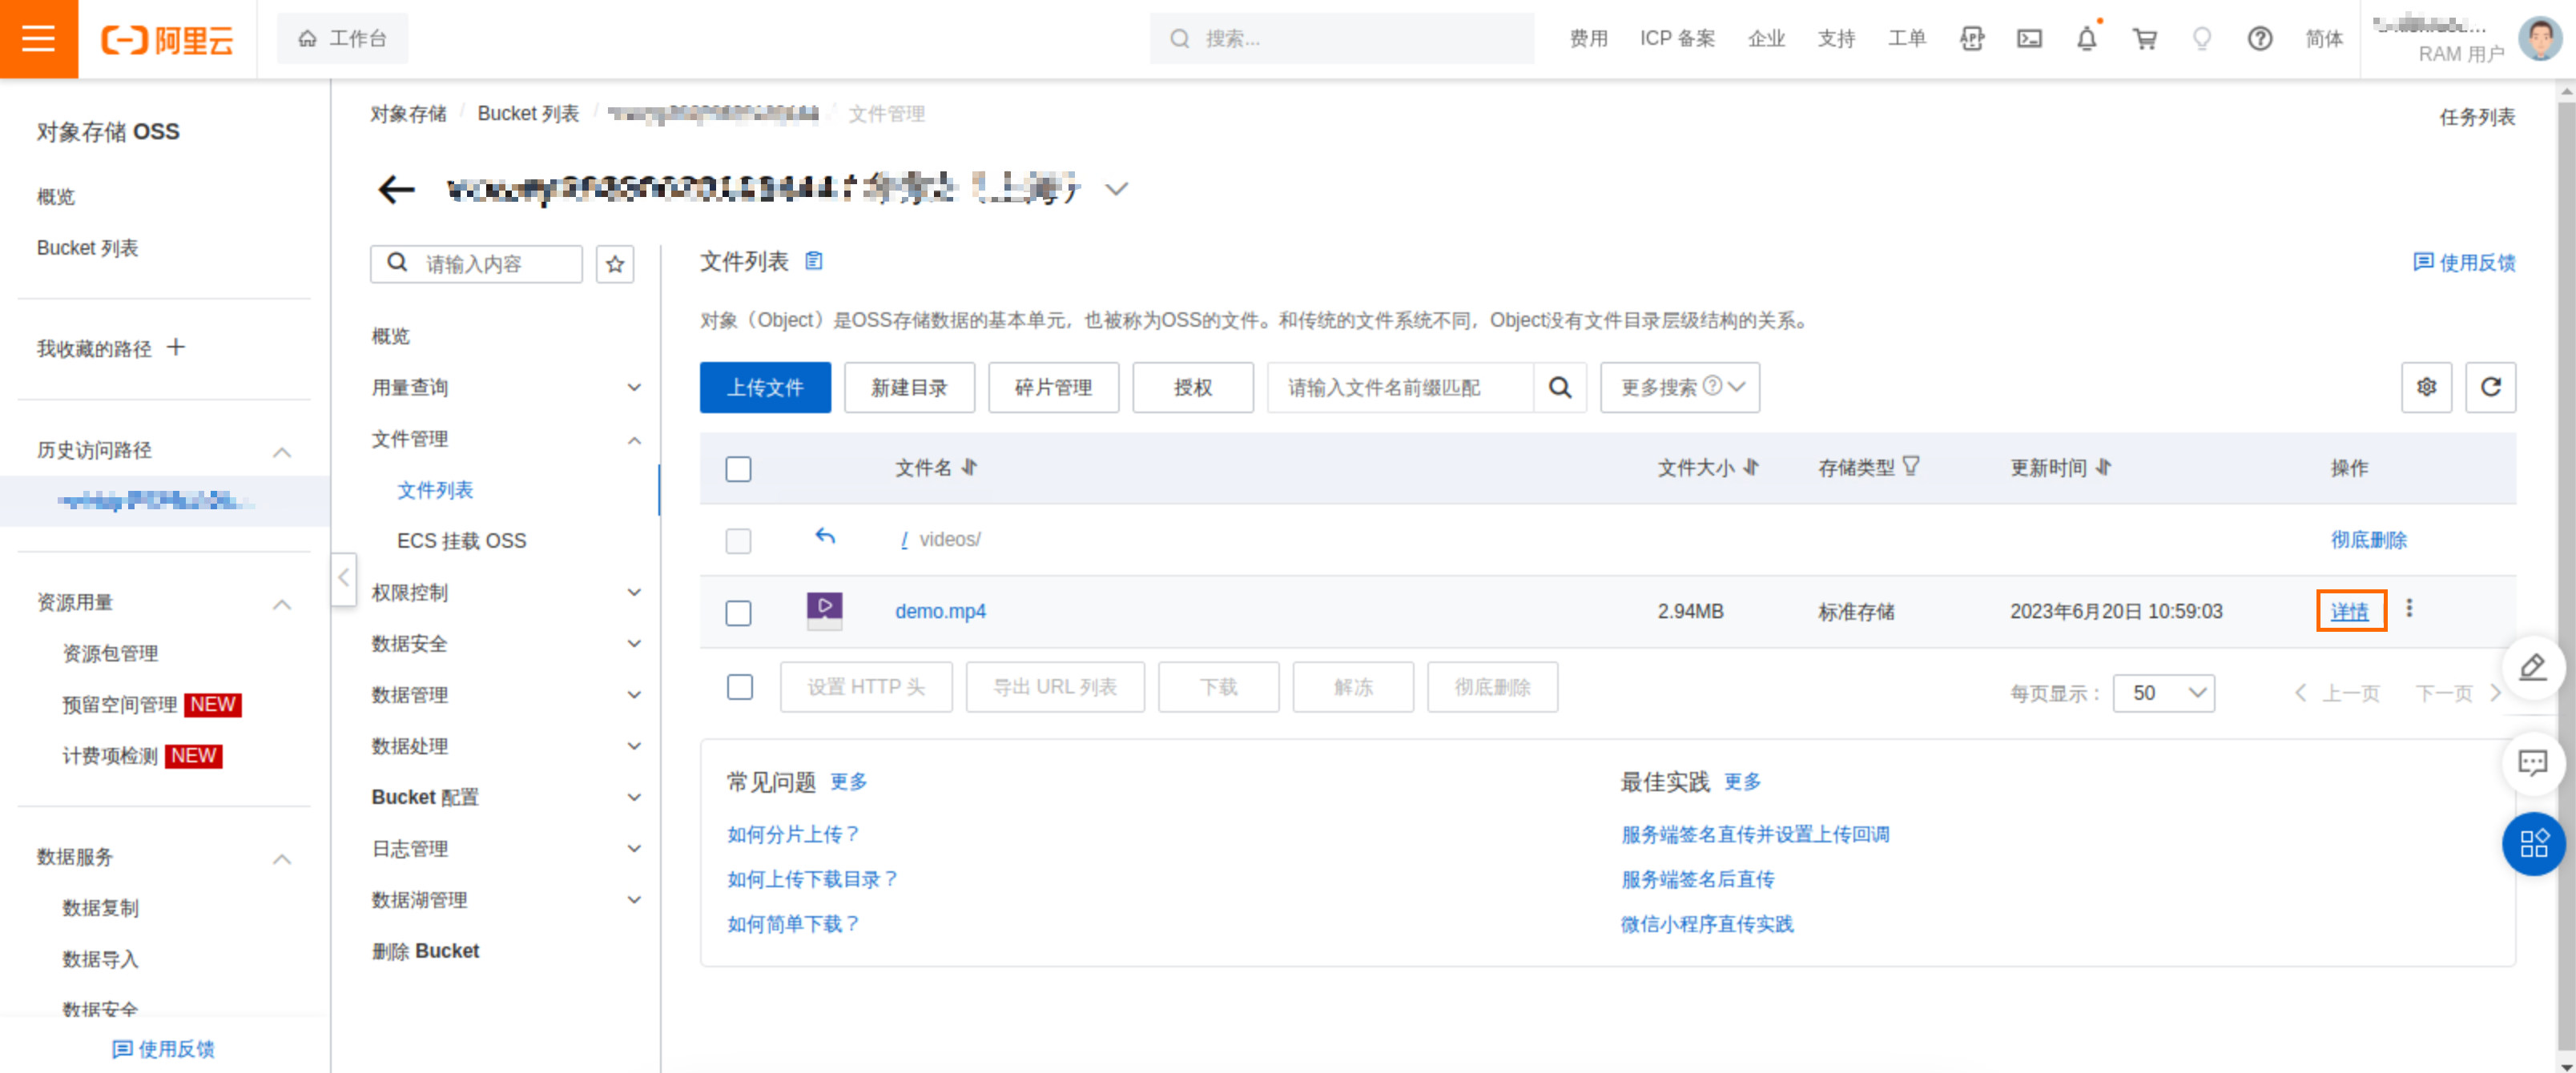Open the table column settings gear
Viewport: 2576px width, 1073px height.
click(2426, 387)
